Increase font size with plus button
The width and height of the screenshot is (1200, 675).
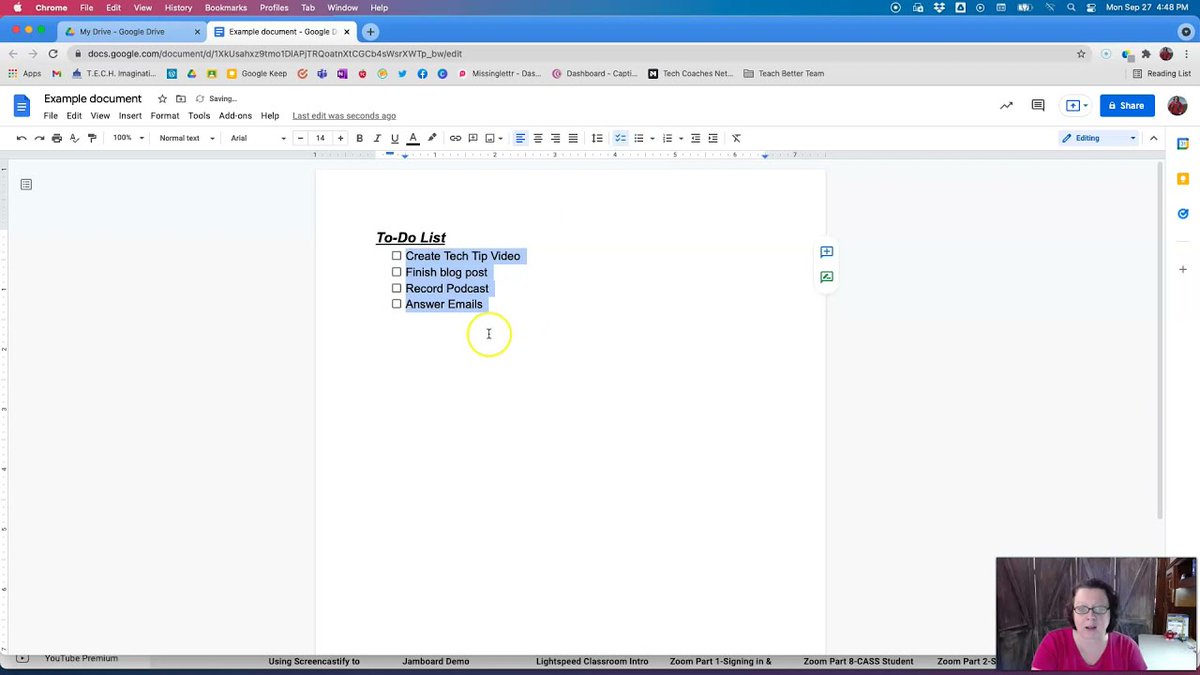(x=341, y=138)
